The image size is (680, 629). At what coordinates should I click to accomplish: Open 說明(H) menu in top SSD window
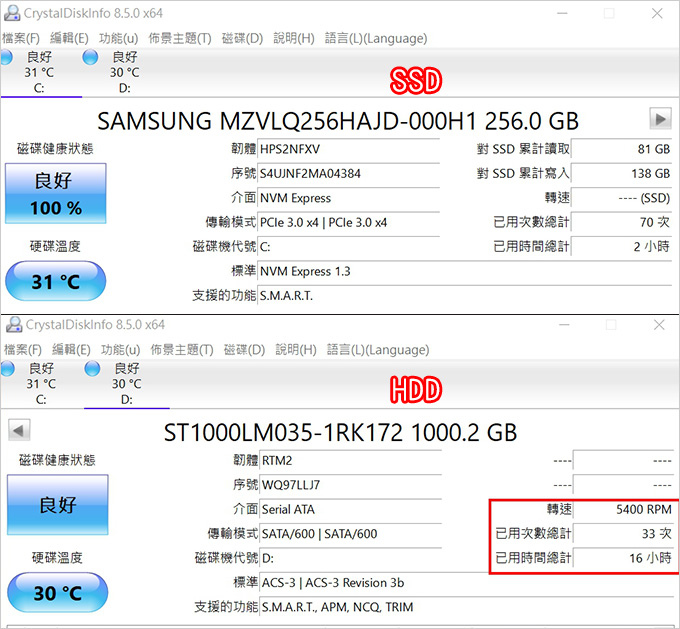[294, 39]
